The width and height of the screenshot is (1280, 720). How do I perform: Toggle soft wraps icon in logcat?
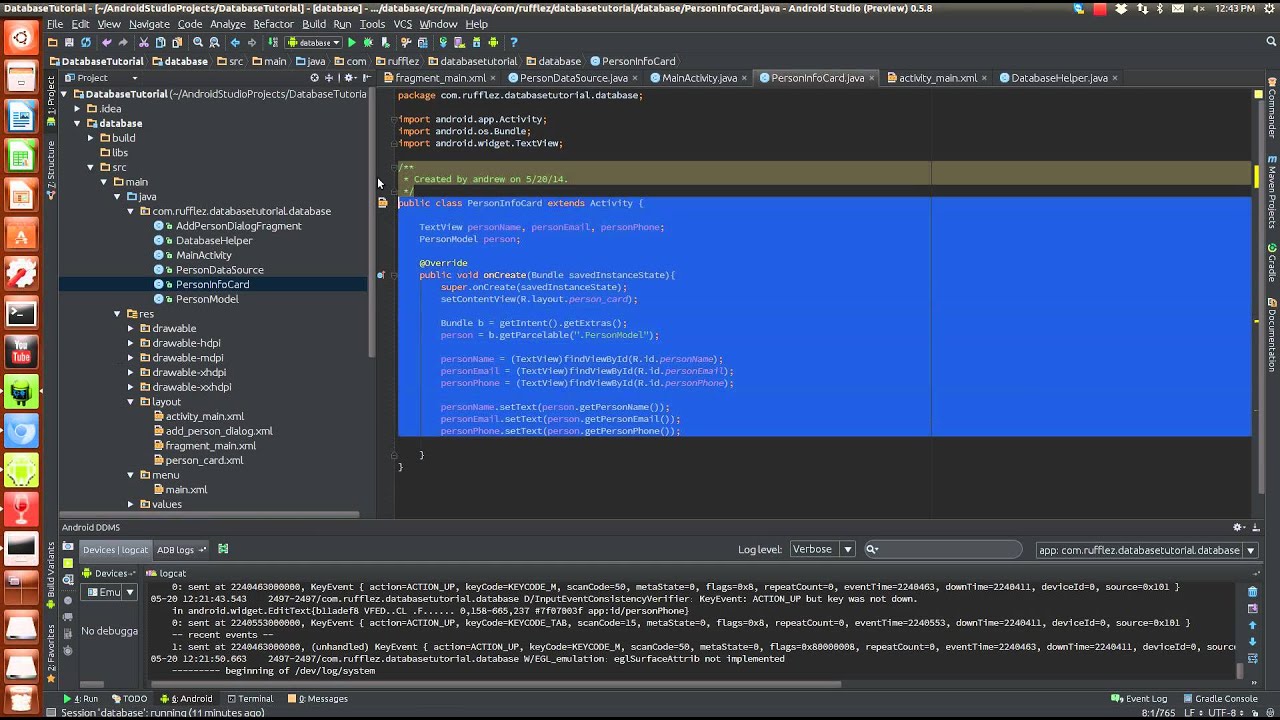(1252, 658)
